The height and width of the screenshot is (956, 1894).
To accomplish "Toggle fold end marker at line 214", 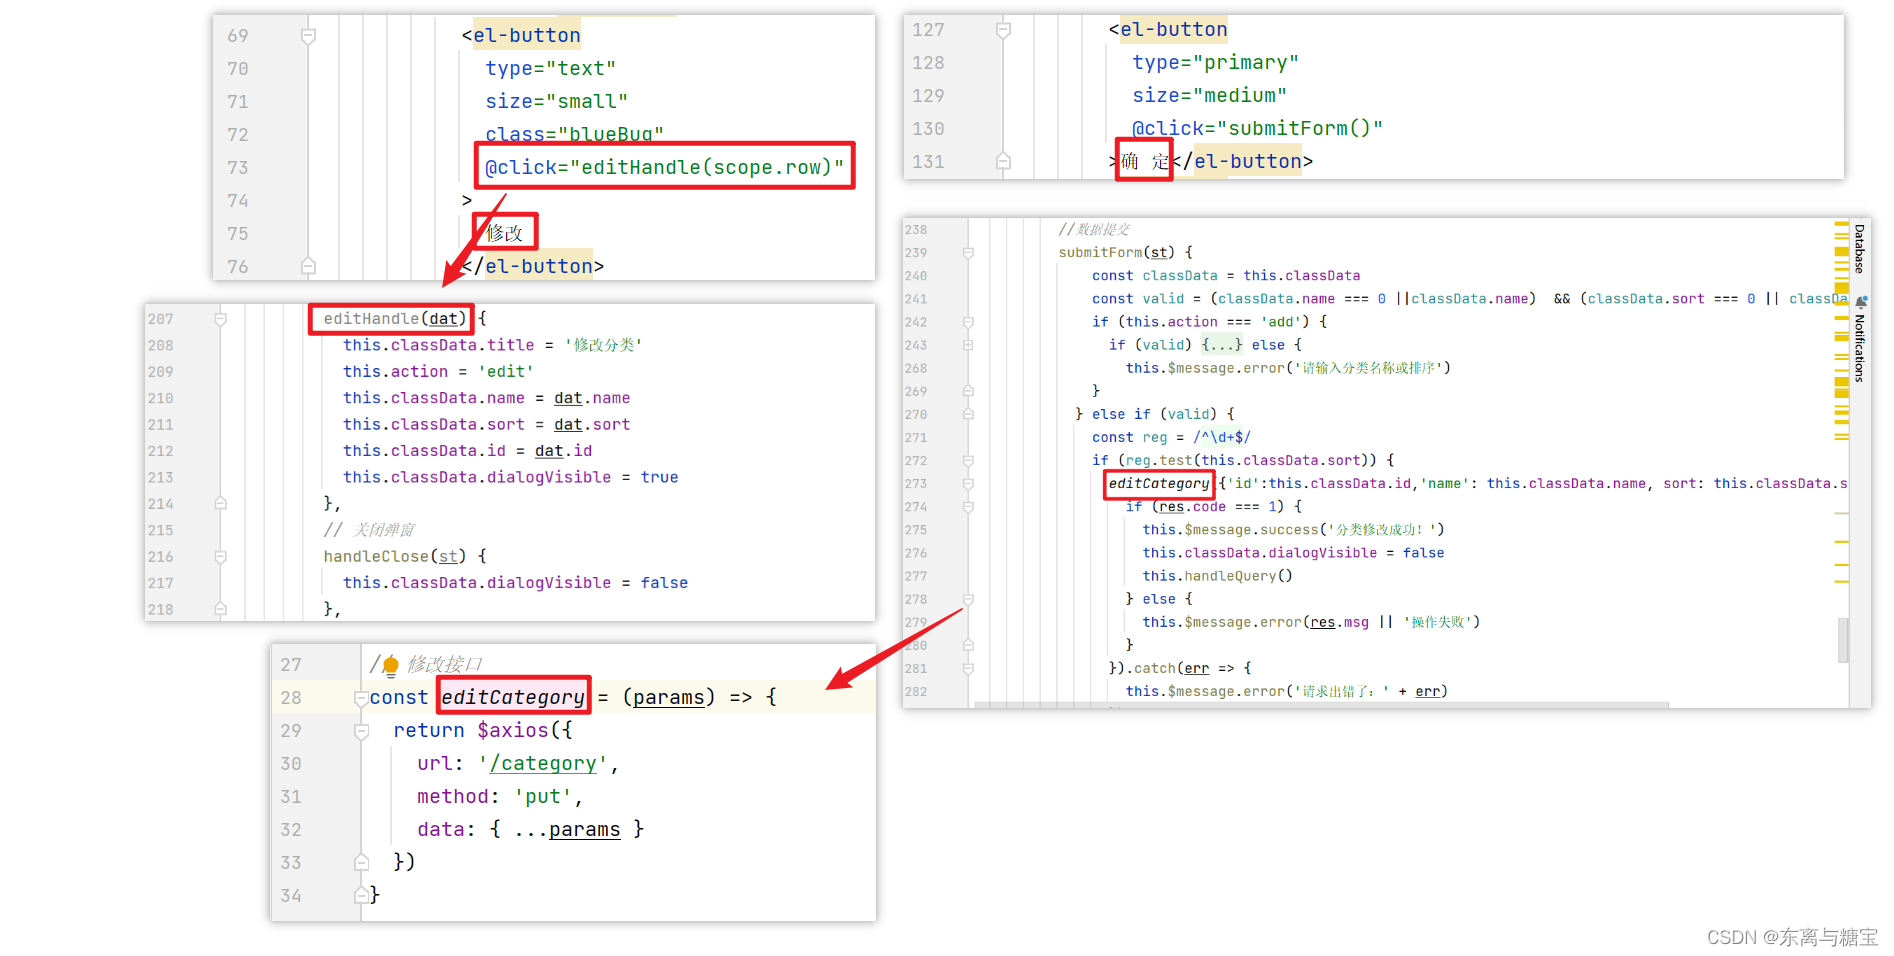I will pos(220,503).
